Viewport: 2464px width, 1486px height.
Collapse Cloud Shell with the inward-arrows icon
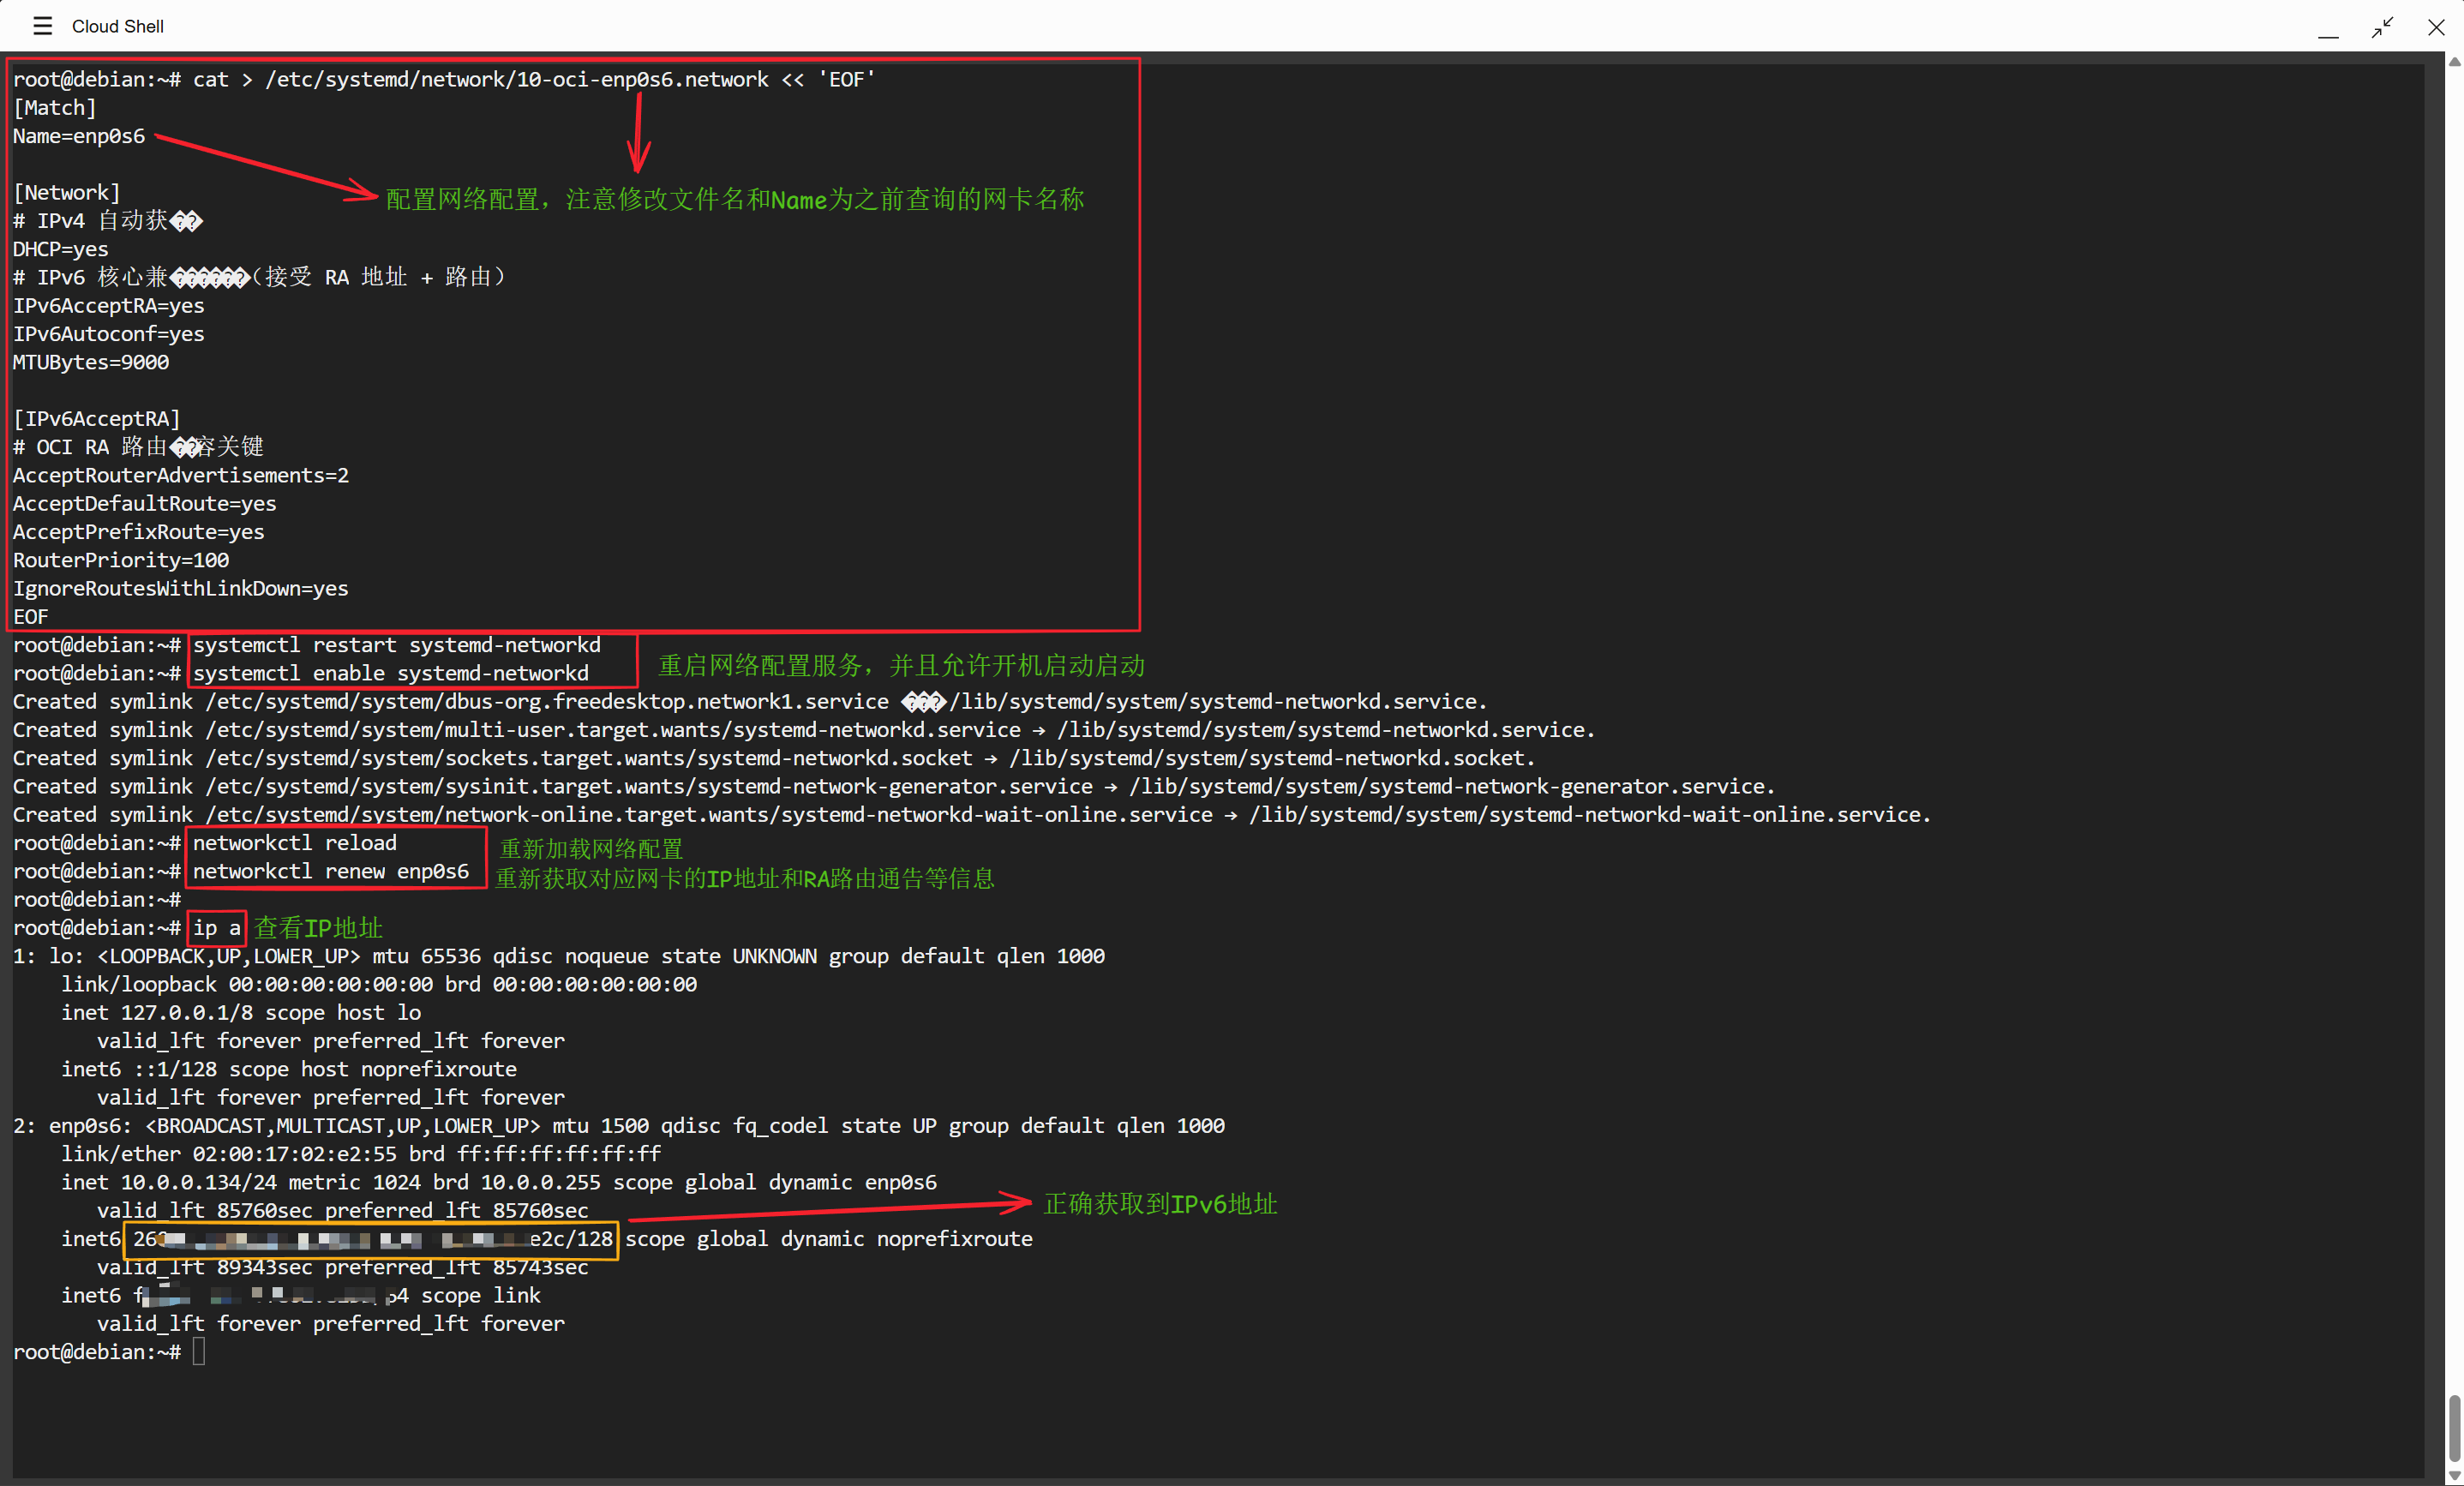[x=2382, y=27]
